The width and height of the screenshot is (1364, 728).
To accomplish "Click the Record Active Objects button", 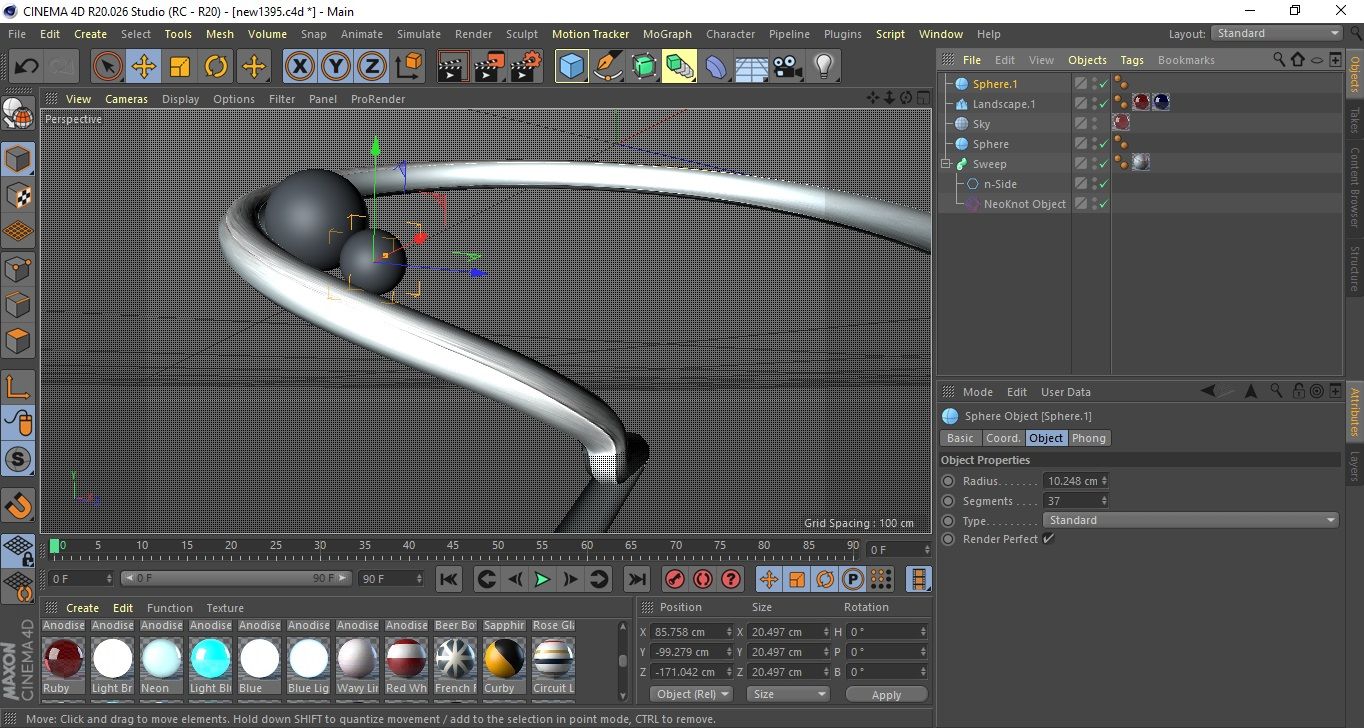I will pyautogui.click(x=675, y=579).
